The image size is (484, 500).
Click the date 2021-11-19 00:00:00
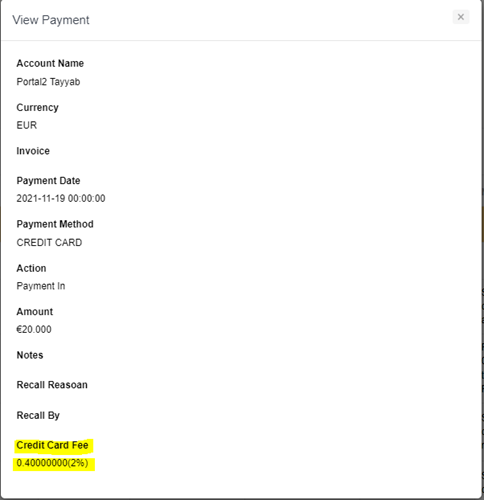(x=61, y=199)
